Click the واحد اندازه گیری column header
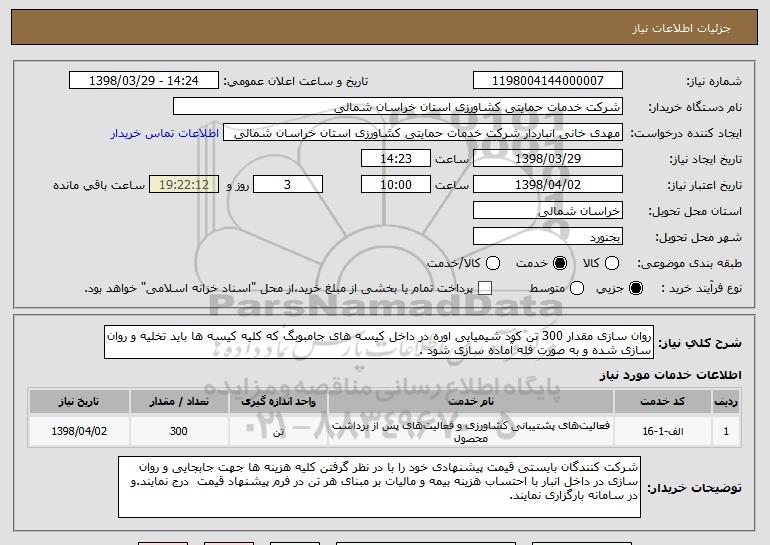 pos(278,402)
